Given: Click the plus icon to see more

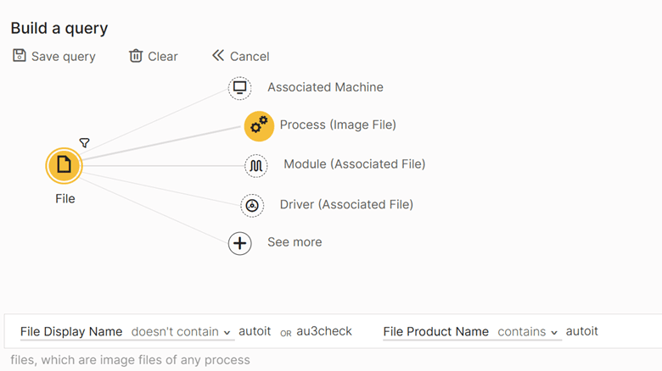Looking at the screenshot, I should point(240,243).
